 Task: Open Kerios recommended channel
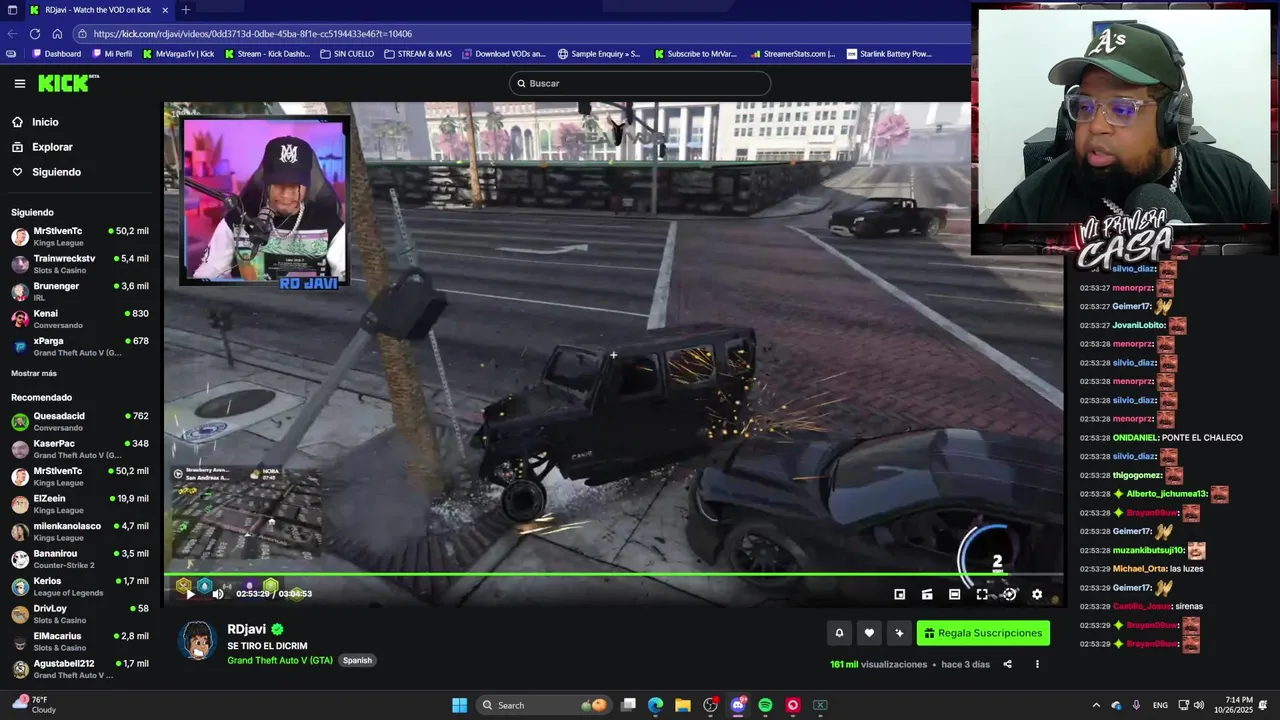point(80,586)
